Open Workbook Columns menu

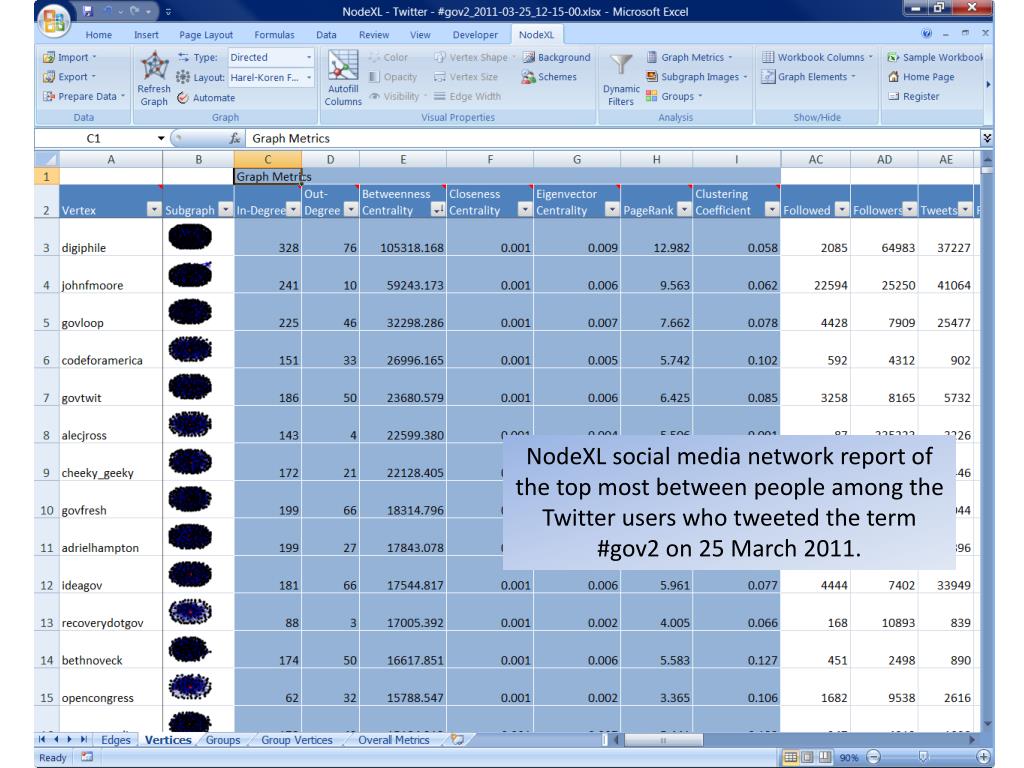click(x=818, y=57)
